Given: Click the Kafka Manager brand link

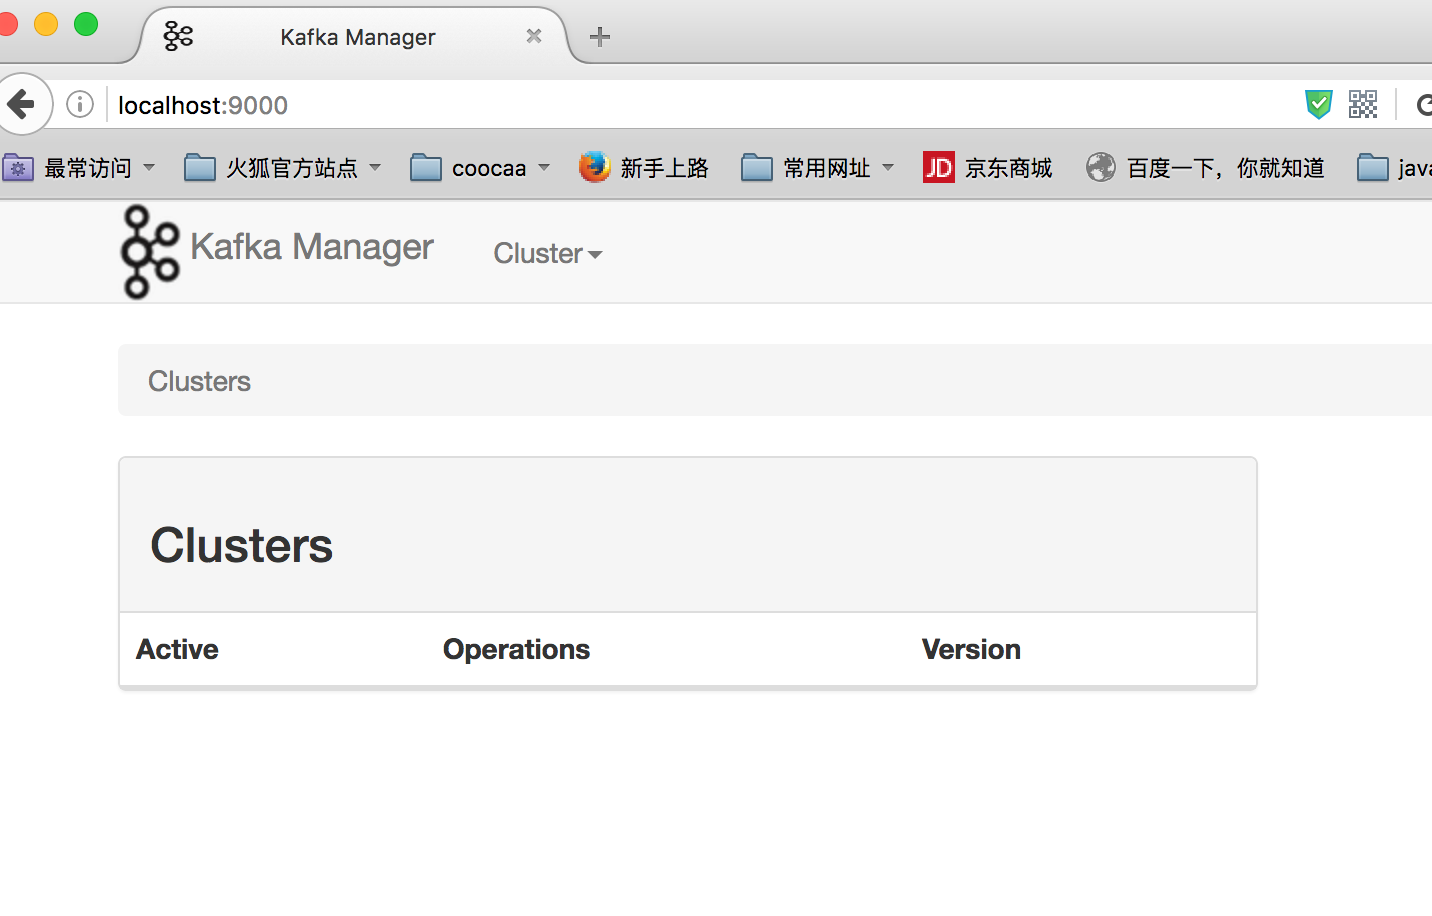Looking at the screenshot, I should [x=311, y=246].
